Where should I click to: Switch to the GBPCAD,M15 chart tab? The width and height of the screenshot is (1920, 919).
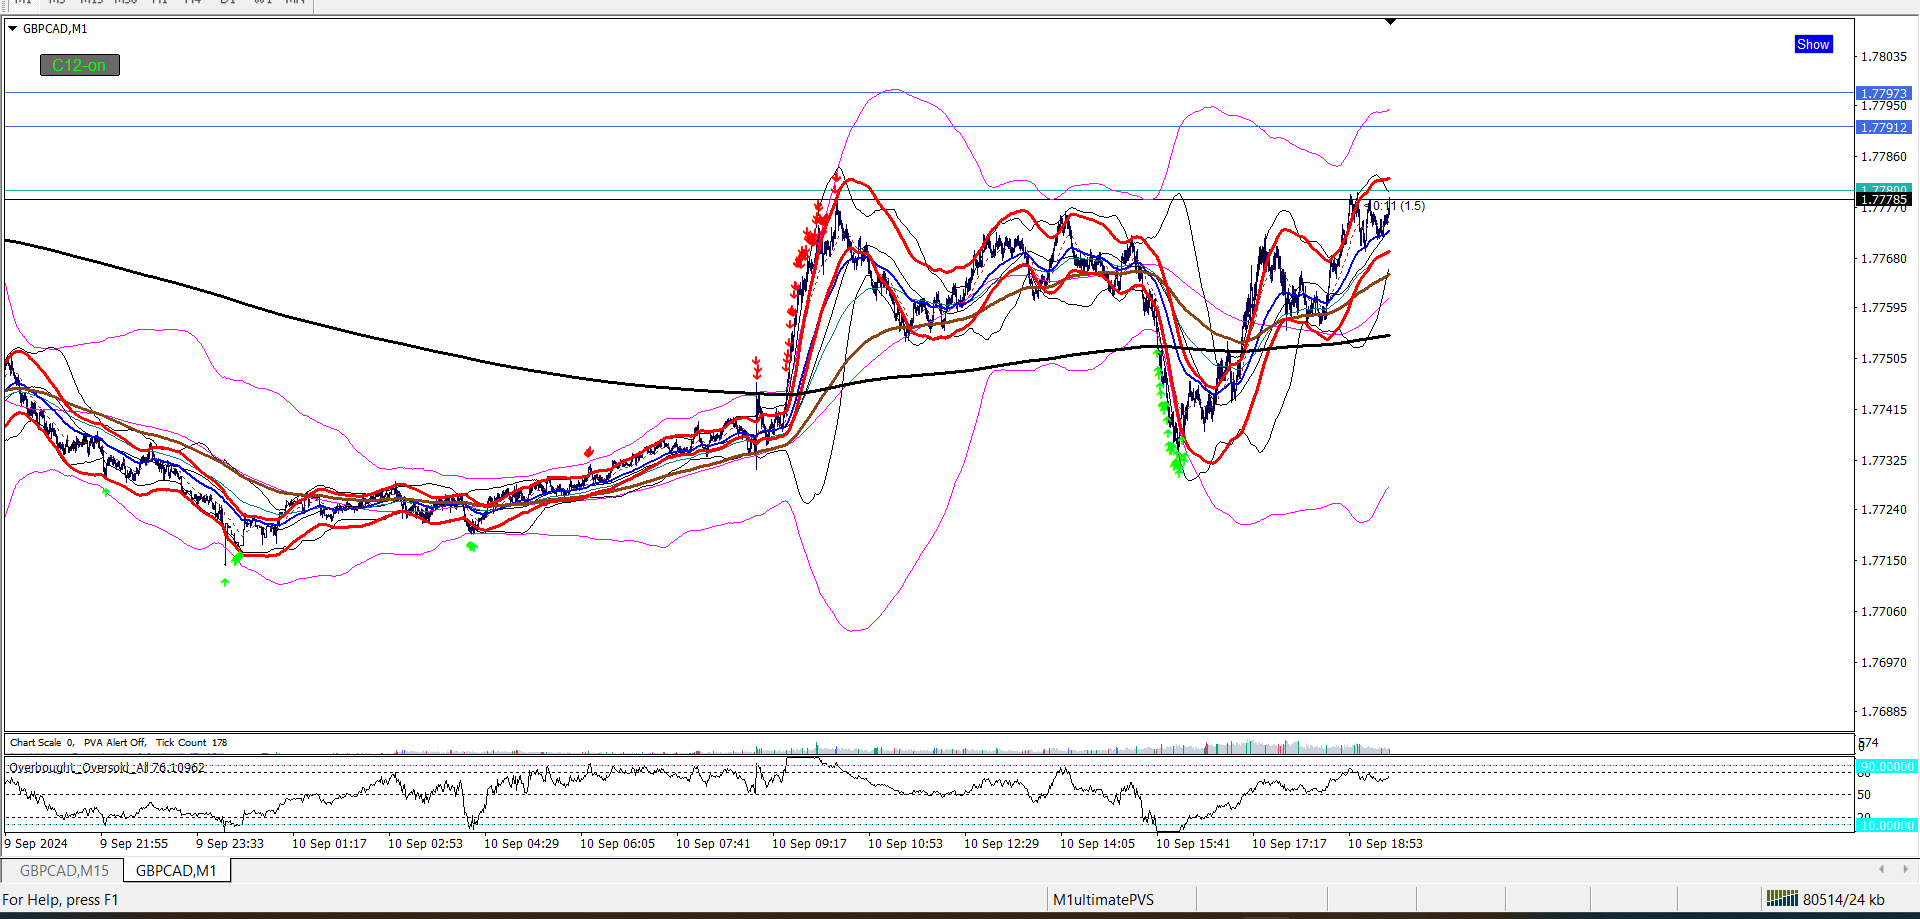(x=64, y=870)
